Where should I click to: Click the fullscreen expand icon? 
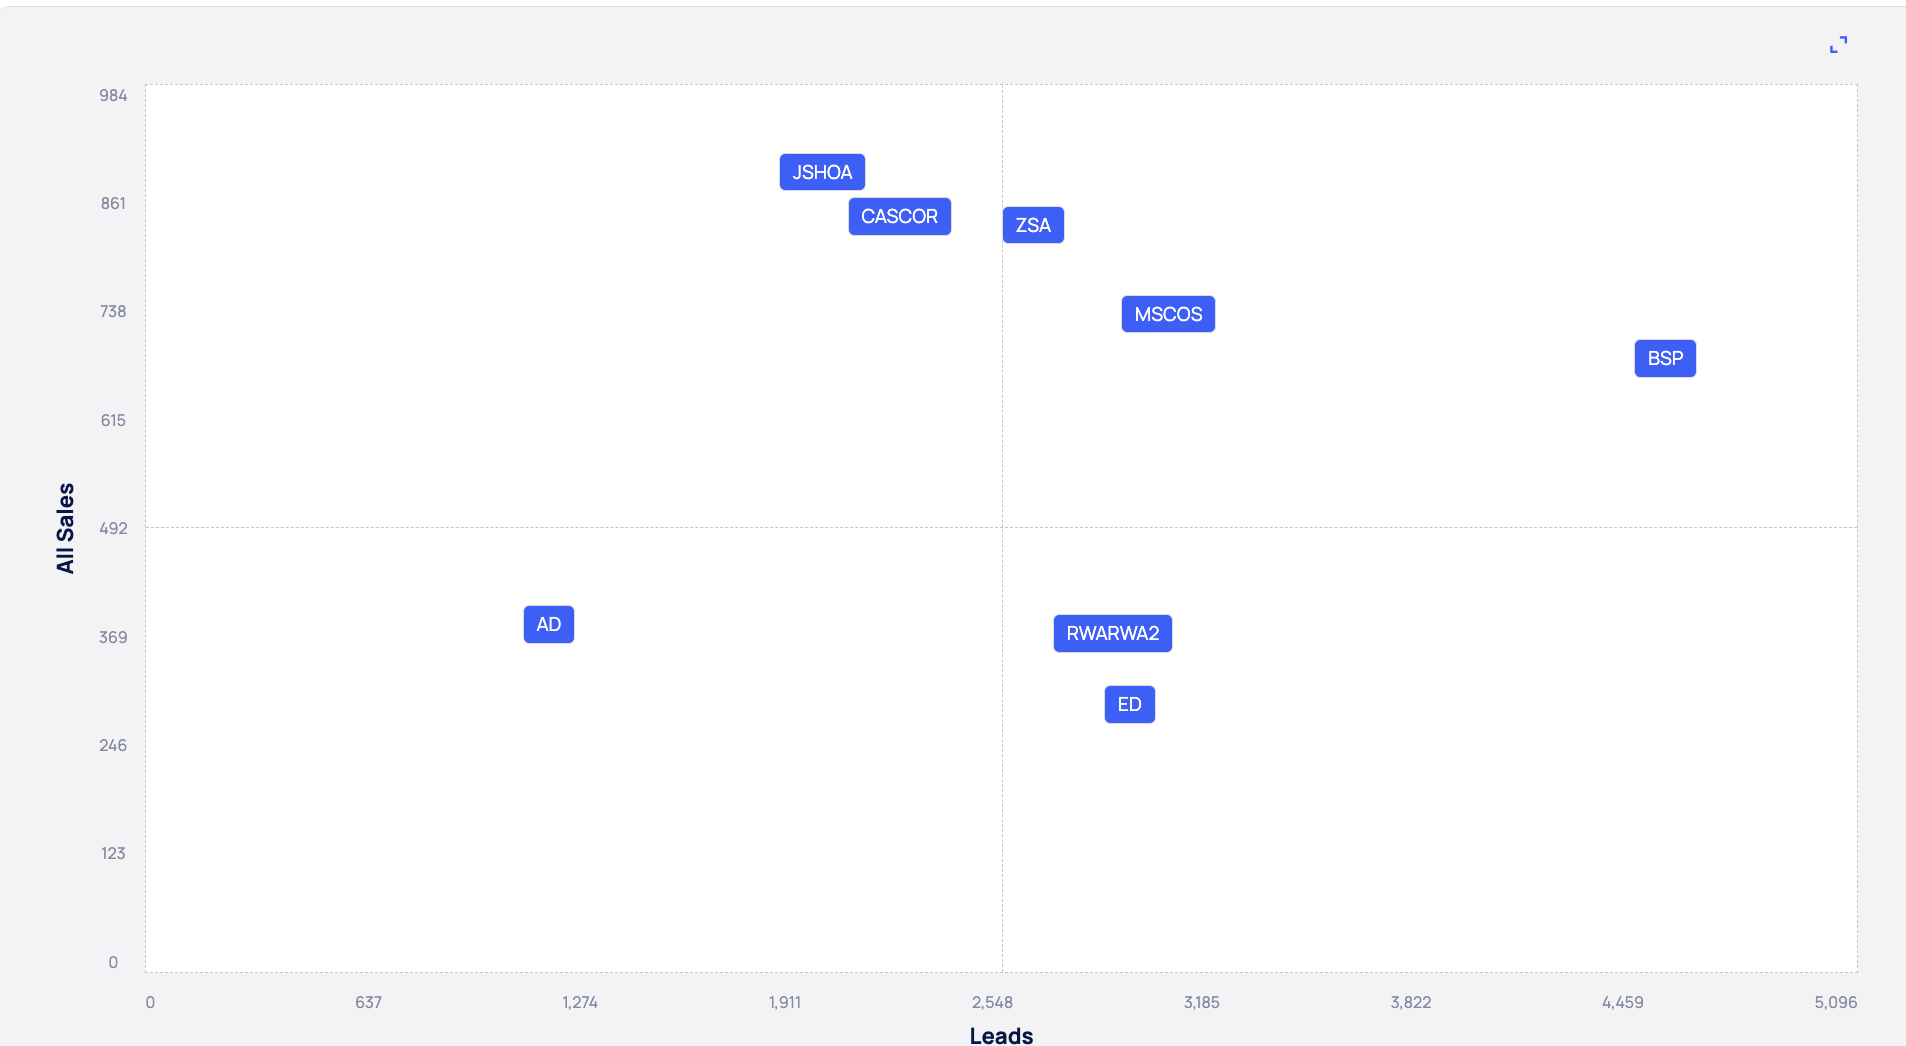(x=1838, y=45)
